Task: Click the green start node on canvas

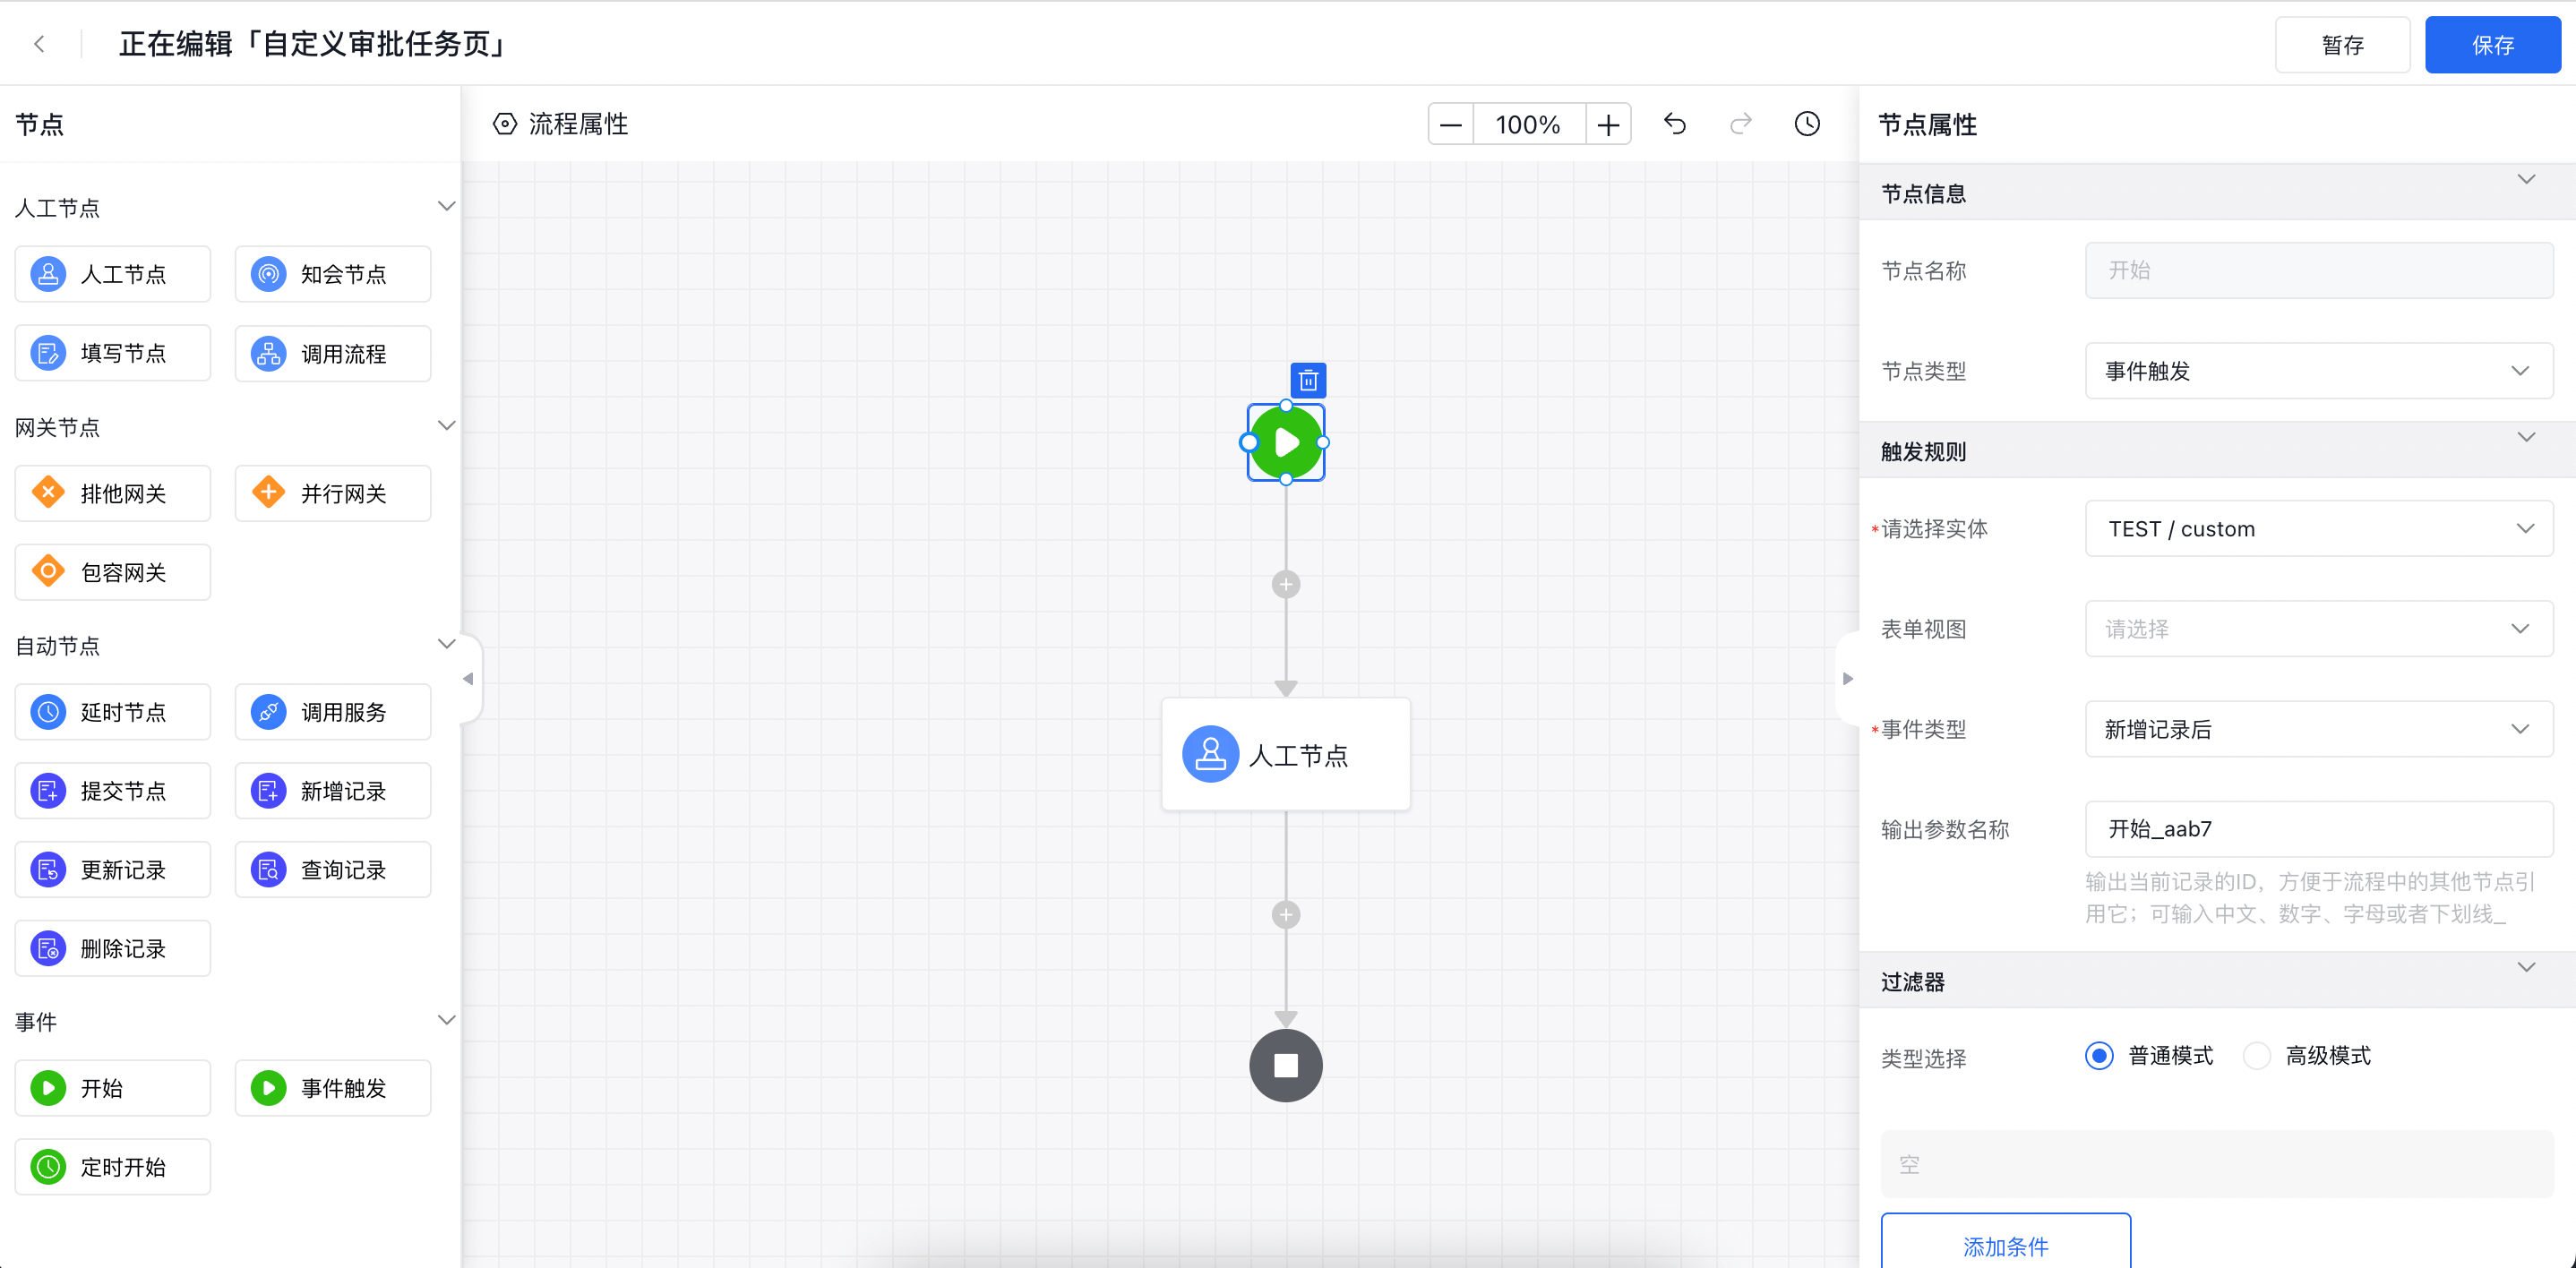Action: pyautogui.click(x=1286, y=442)
